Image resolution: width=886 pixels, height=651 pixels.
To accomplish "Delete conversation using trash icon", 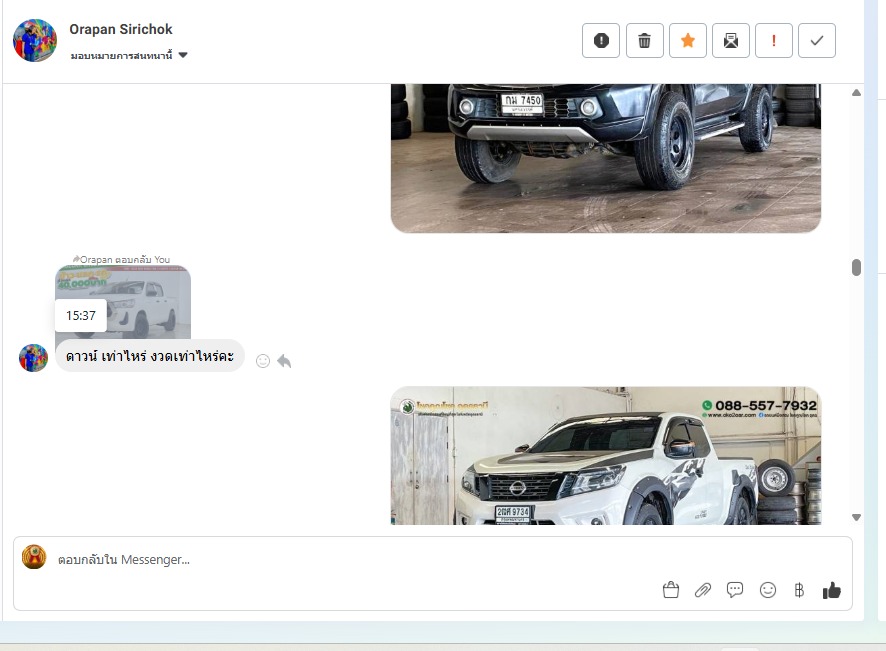I will (x=644, y=41).
